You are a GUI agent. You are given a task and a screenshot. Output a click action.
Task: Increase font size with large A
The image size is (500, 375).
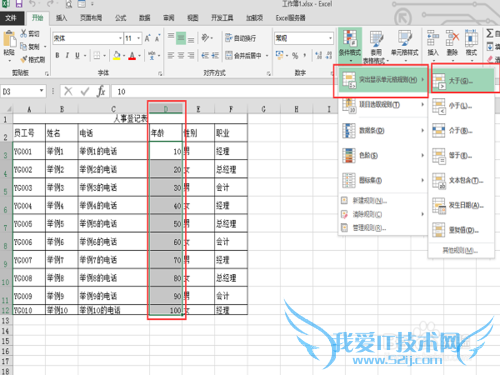coord(147,38)
